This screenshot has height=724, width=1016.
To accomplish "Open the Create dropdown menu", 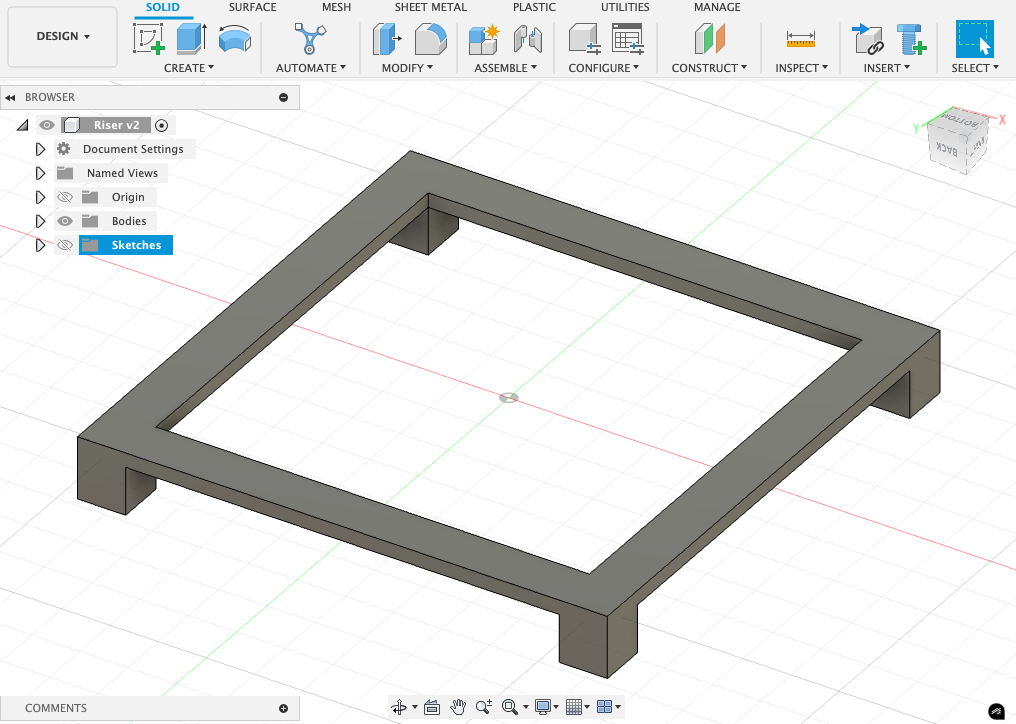I will (x=189, y=68).
